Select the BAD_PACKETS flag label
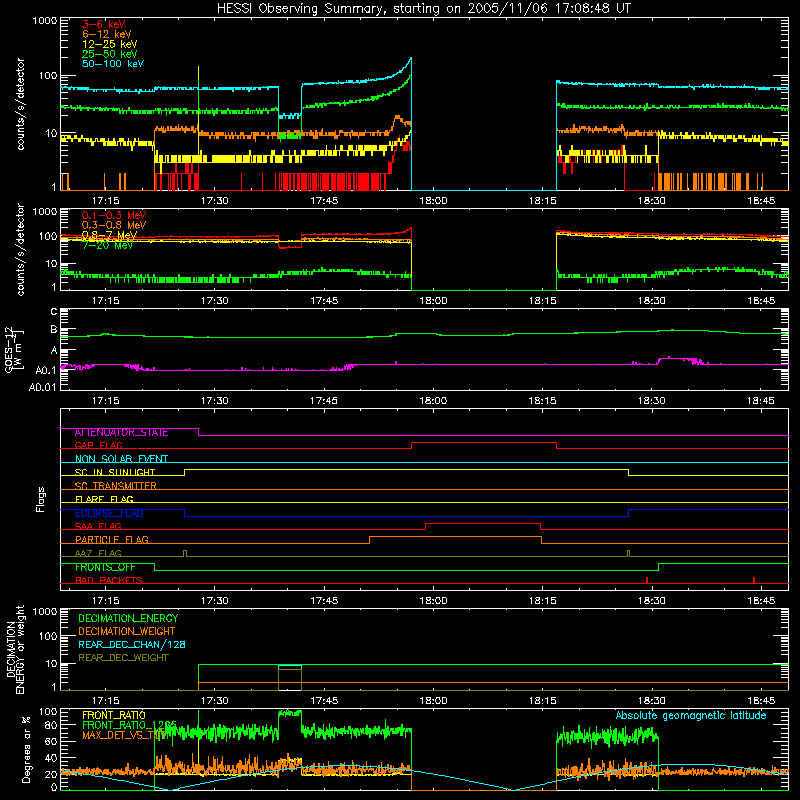Viewport: 800px width, 800px height. pos(109,581)
